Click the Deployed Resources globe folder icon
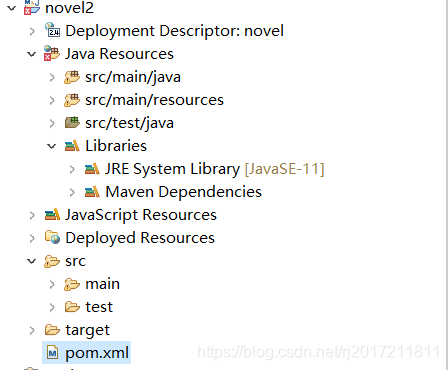448x370 pixels. (52, 237)
